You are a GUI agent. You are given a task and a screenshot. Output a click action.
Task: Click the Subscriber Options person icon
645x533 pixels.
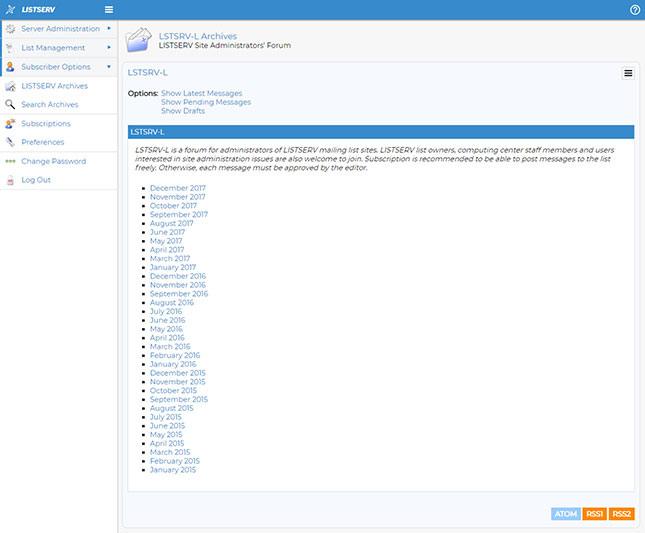[x=10, y=67]
